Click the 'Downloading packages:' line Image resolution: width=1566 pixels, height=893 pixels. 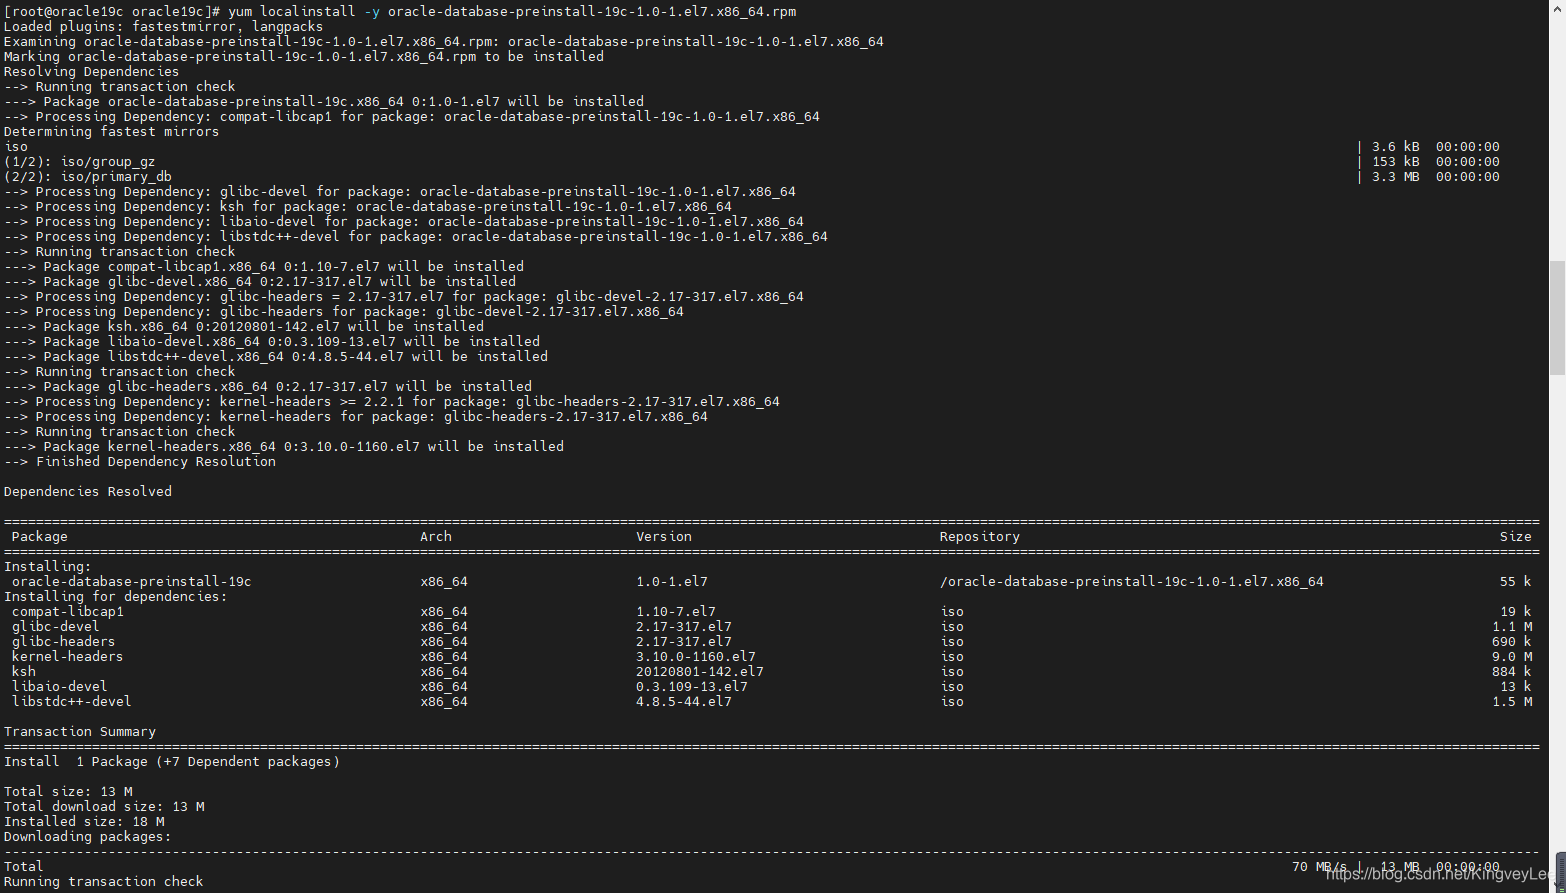(x=87, y=836)
